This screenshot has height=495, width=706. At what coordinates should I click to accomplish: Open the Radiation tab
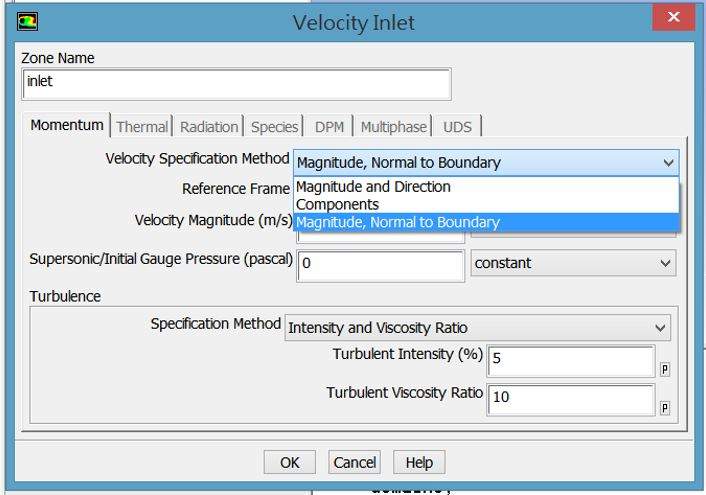209,127
